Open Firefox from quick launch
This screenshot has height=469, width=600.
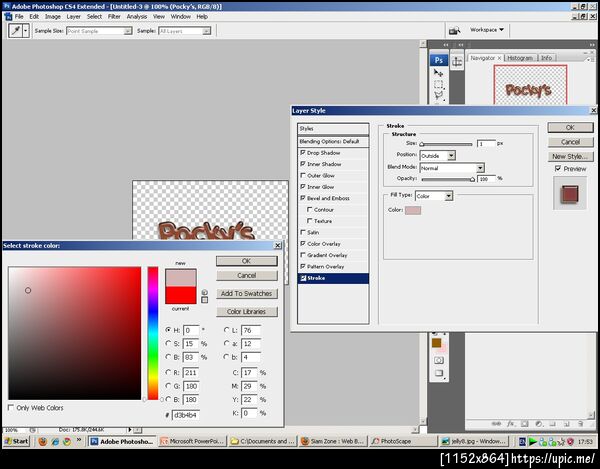pyautogui.click(x=42, y=441)
